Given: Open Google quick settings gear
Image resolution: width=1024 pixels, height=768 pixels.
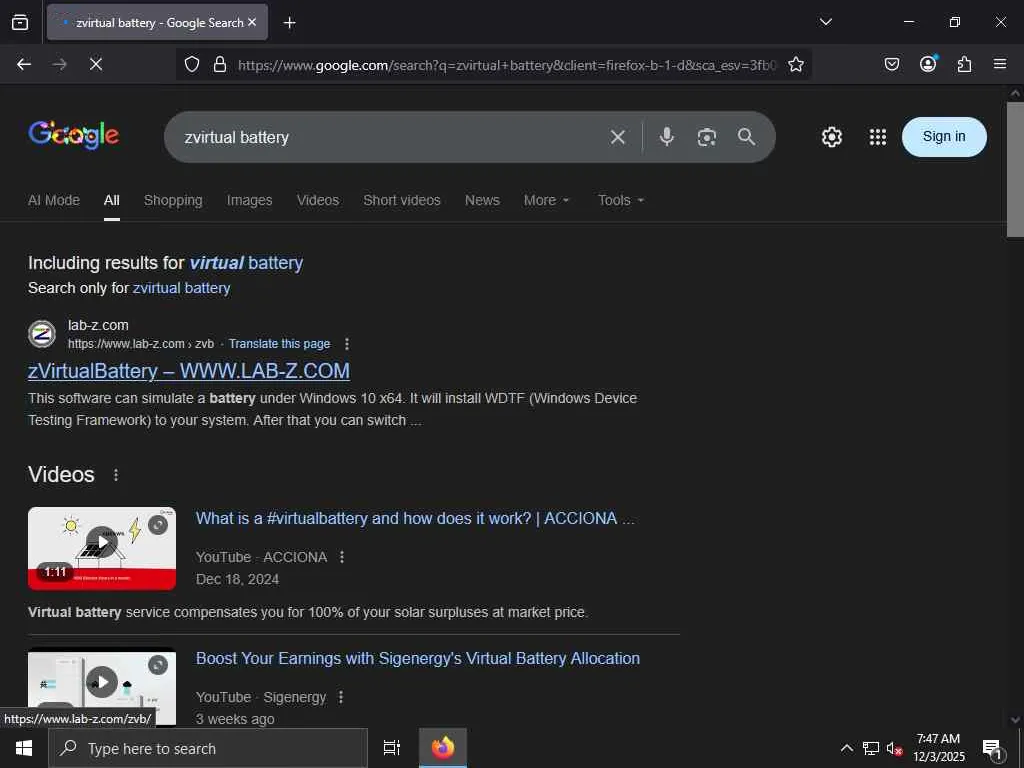Looking at the screenshot, I should [831, 137].
